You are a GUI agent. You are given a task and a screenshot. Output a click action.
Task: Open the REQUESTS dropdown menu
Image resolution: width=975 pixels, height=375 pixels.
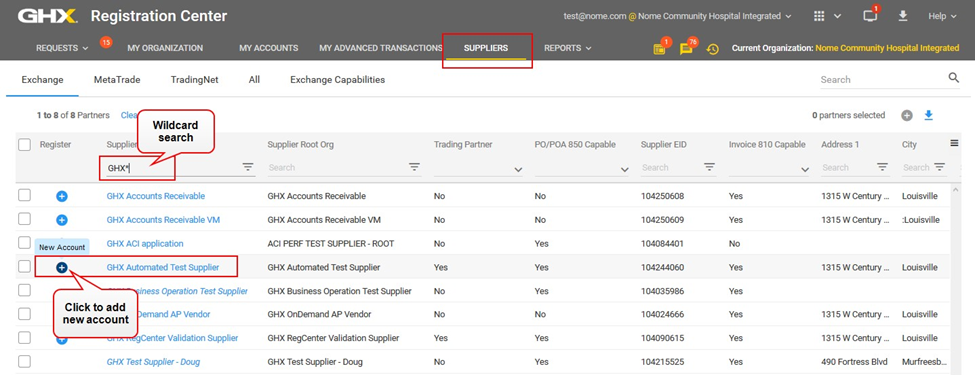[62, 48]
